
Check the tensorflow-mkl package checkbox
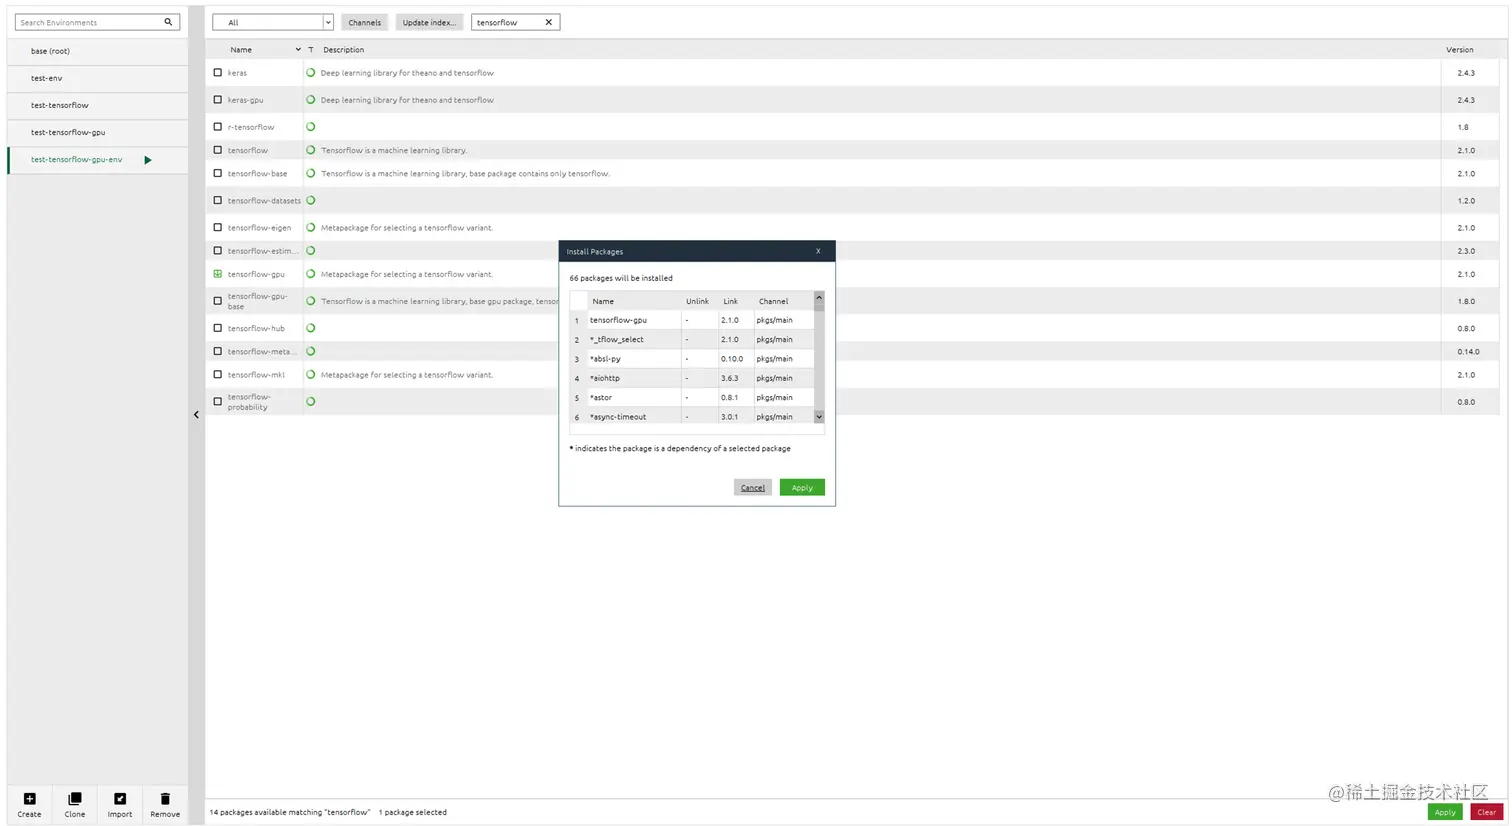click(218, 374)
